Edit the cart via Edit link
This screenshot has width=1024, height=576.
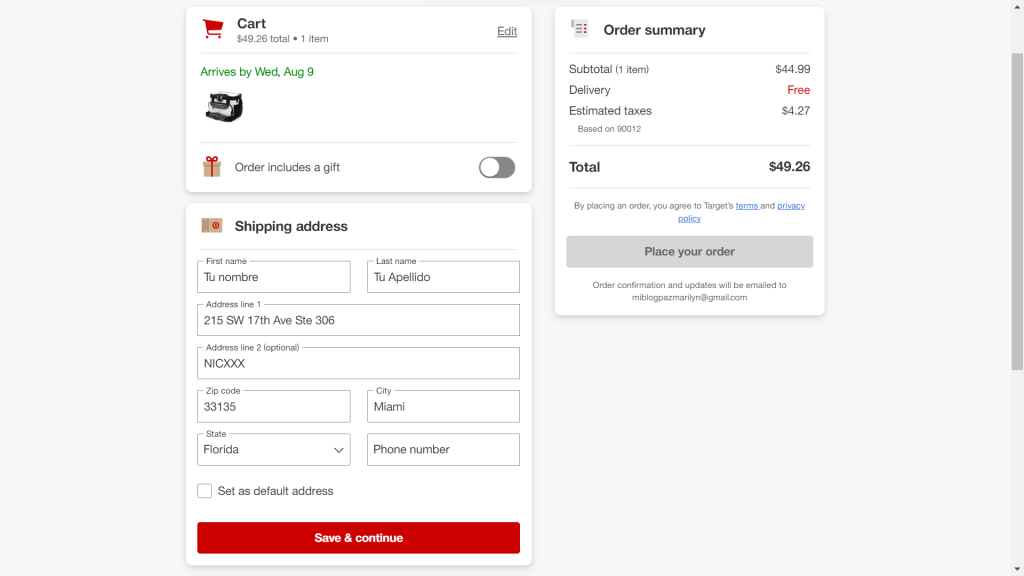tap(507, 31)
